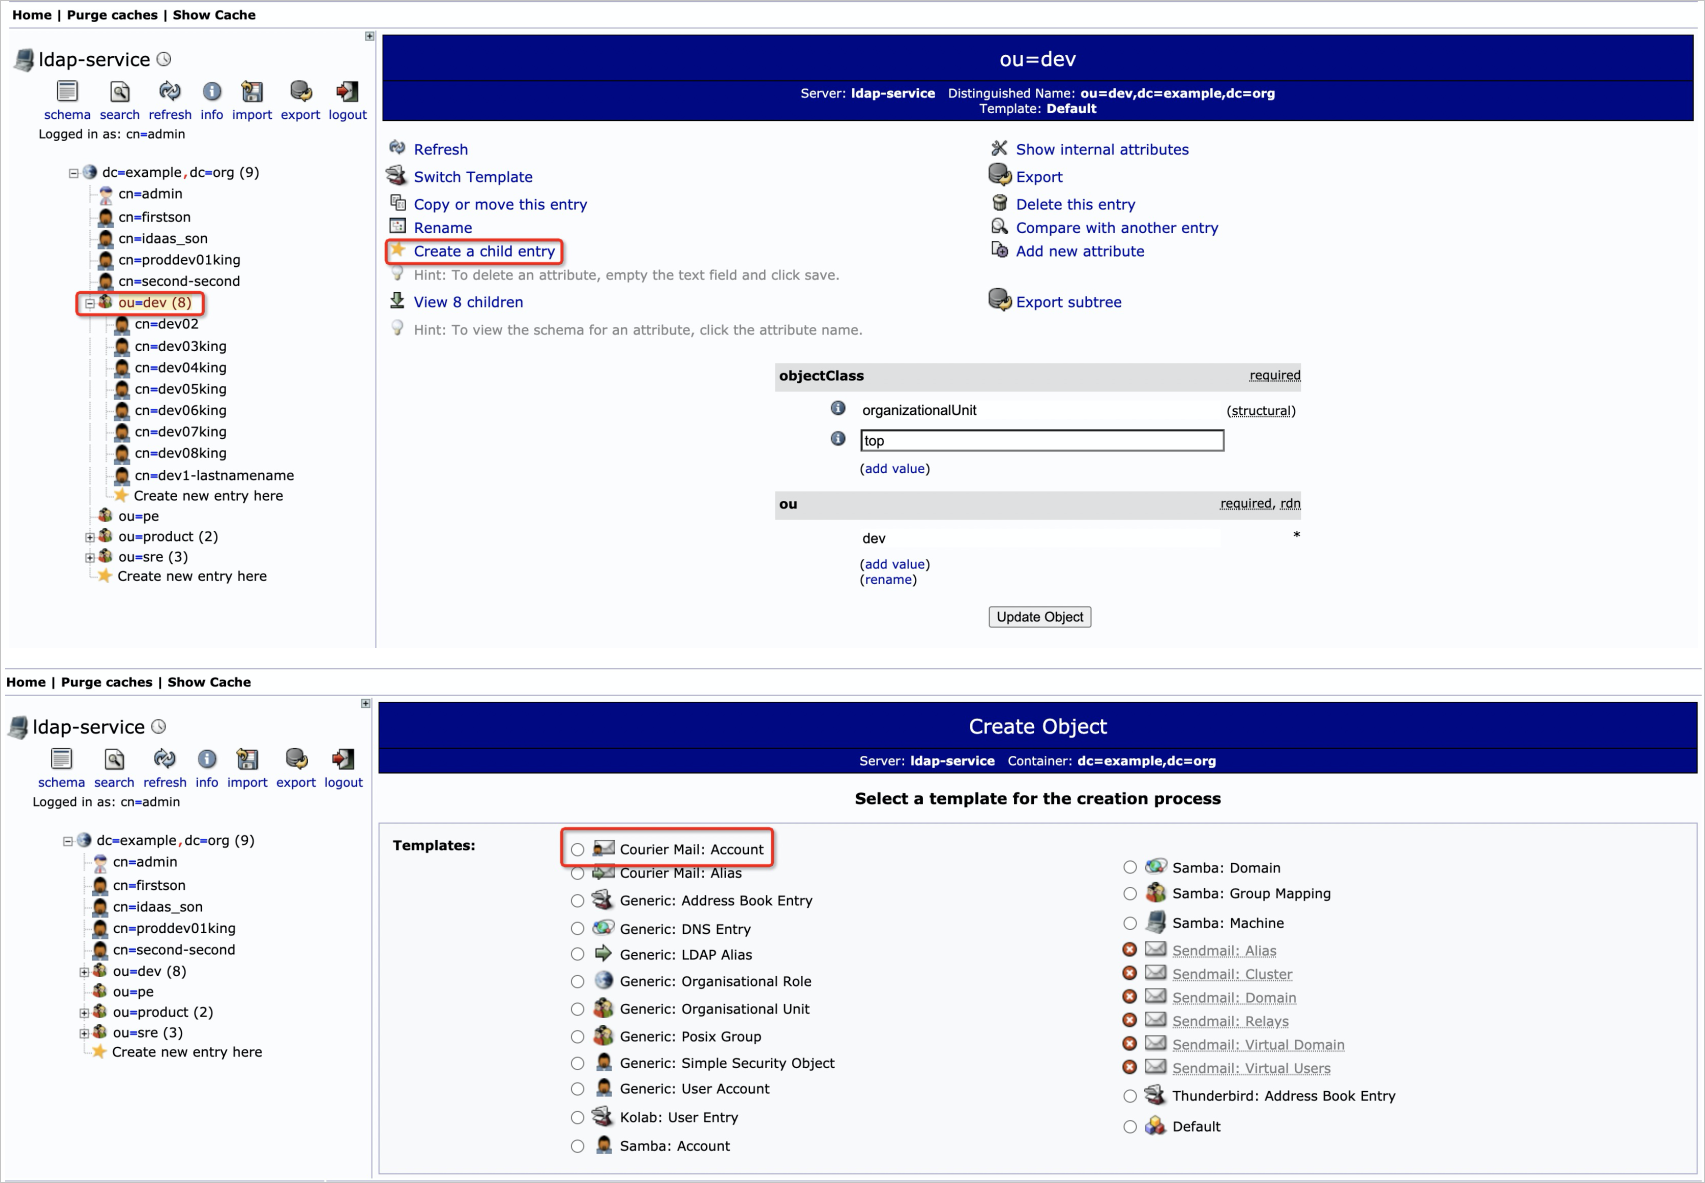The image size is (1705, 1183).
Task: Select the Default template radio button
Action: point(1129,1126)
